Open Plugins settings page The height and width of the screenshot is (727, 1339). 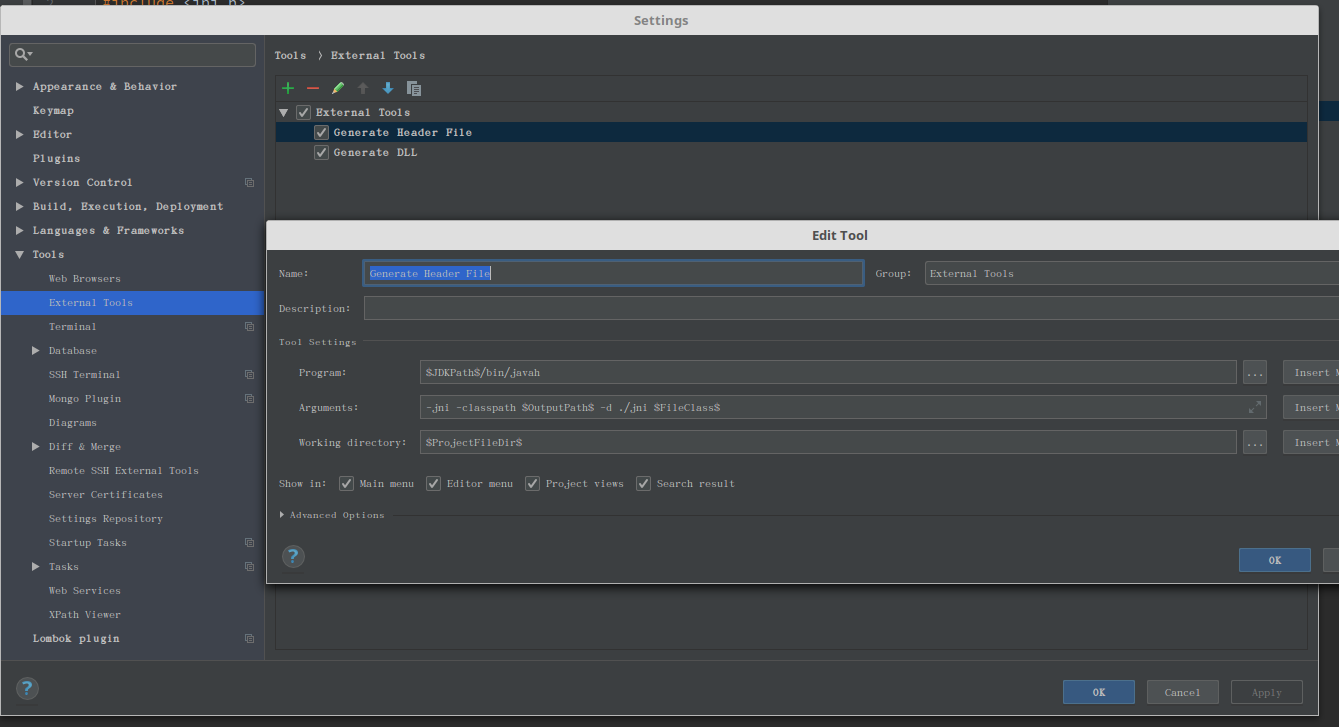coord(56,158)
